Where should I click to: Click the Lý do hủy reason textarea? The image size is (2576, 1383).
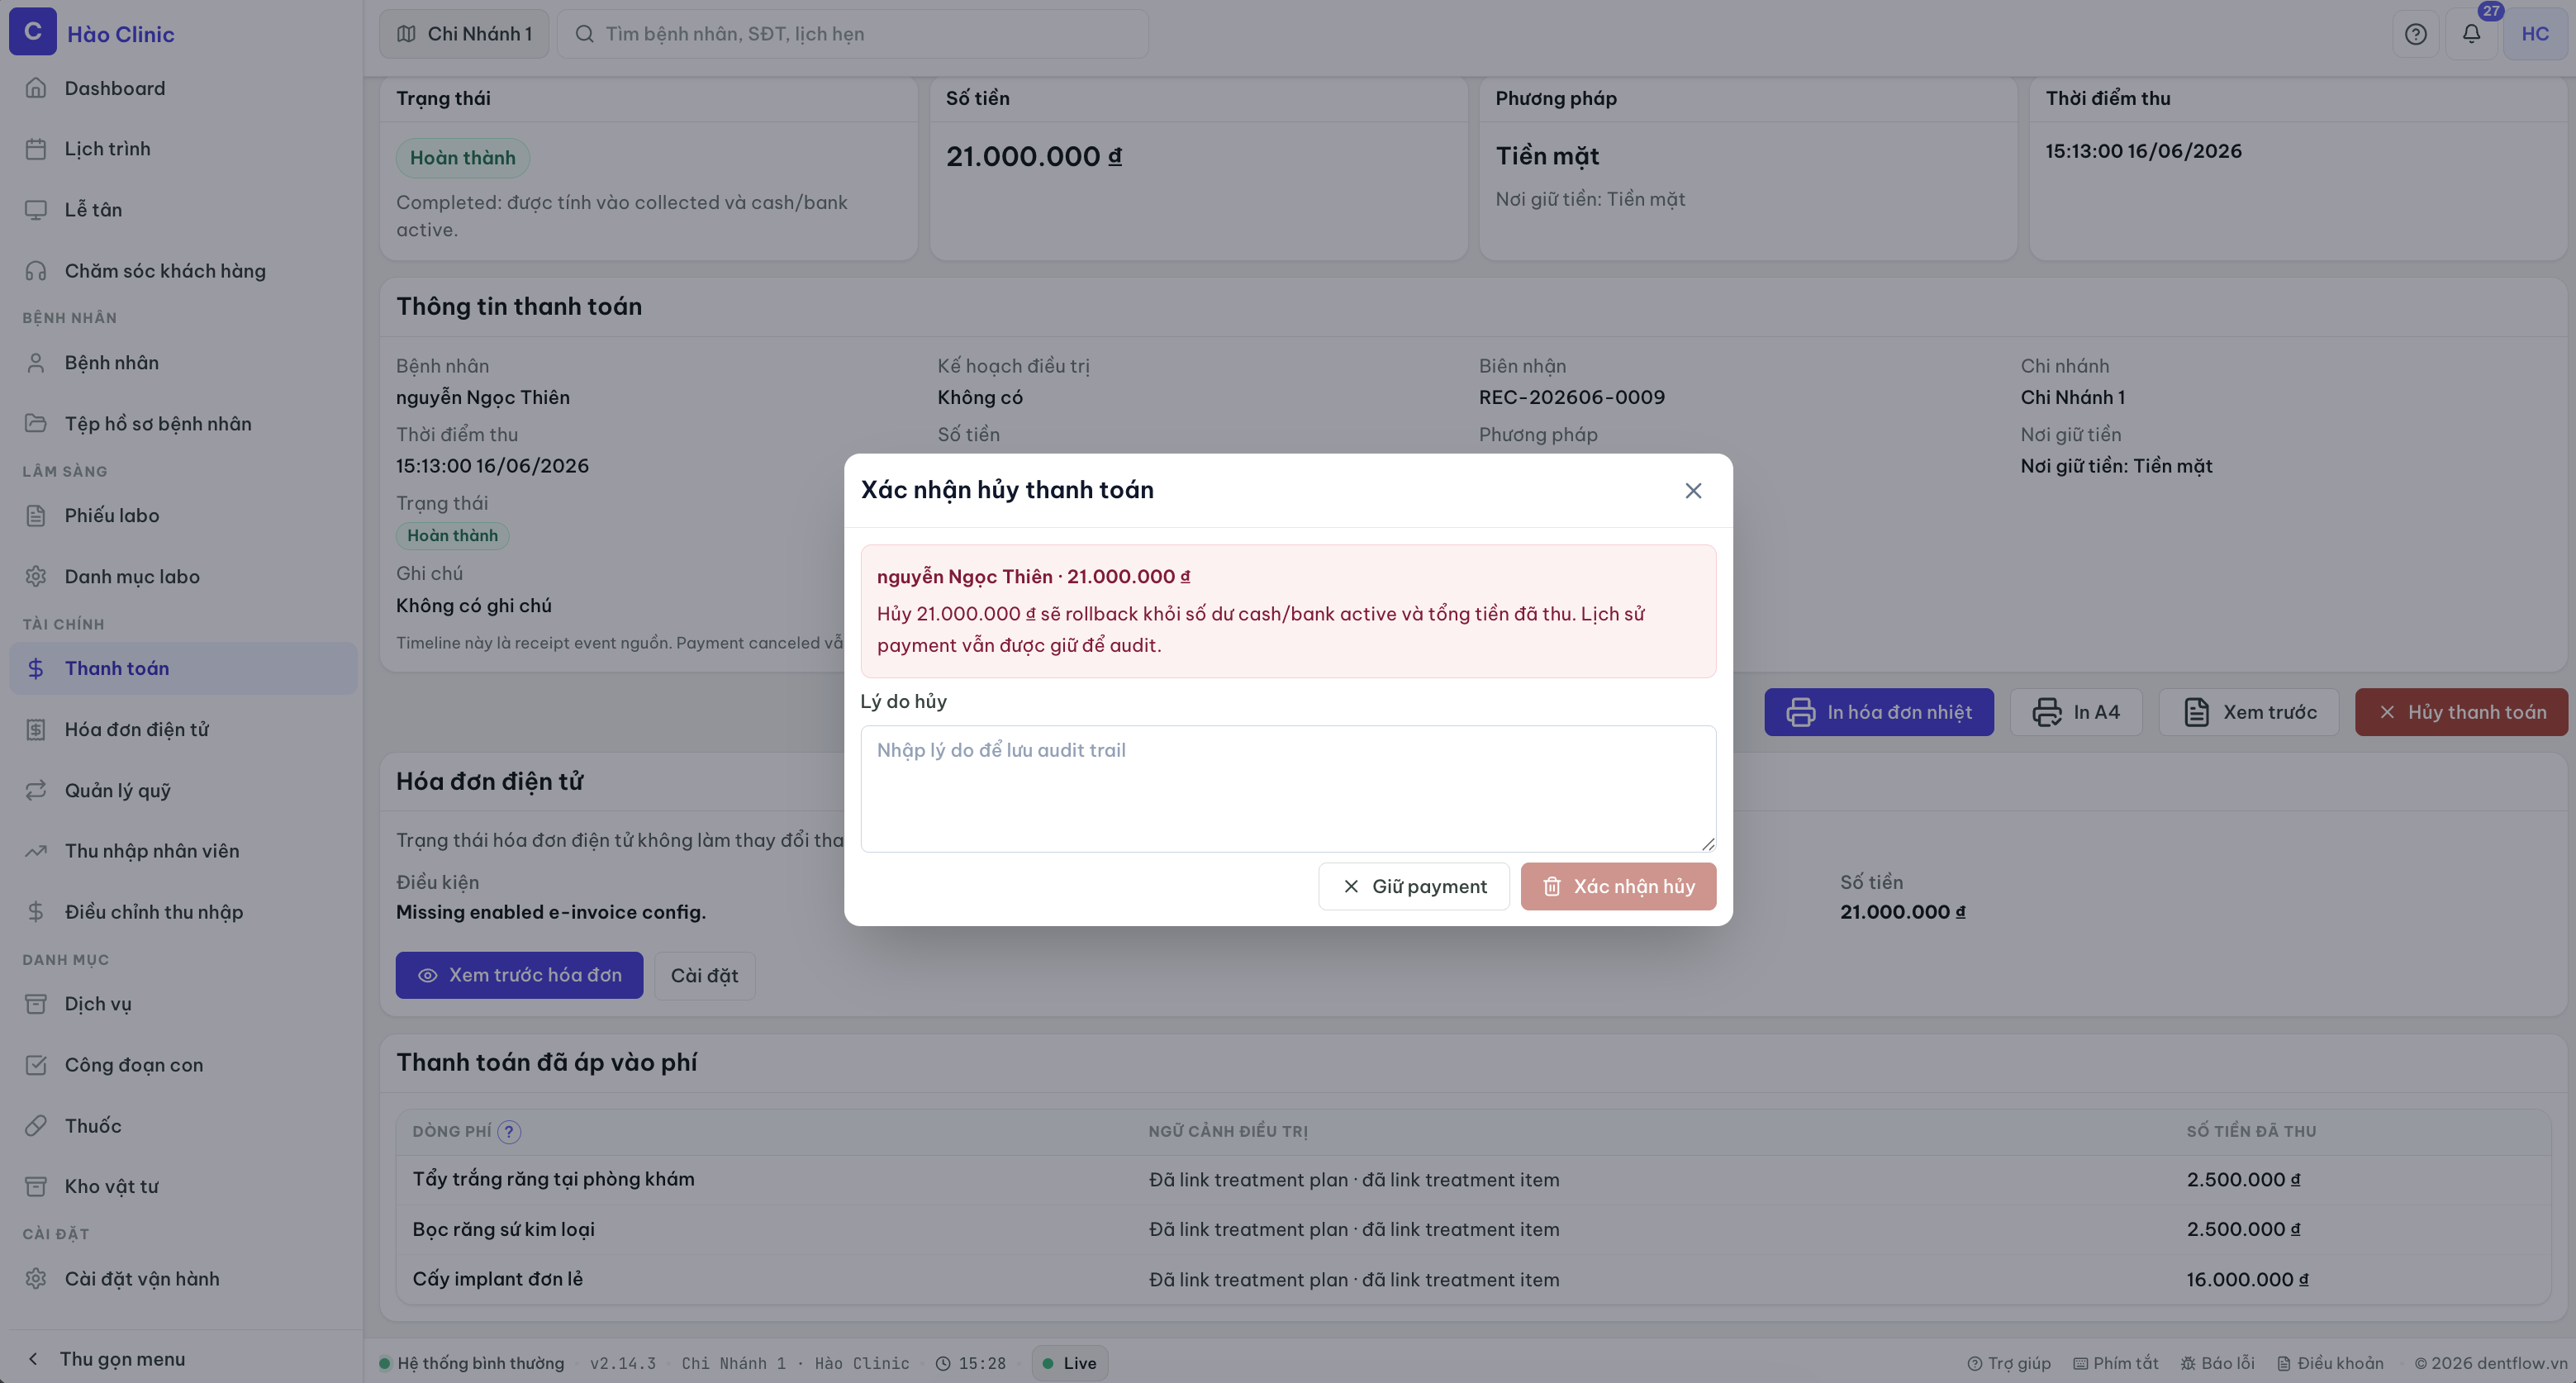1288,788
